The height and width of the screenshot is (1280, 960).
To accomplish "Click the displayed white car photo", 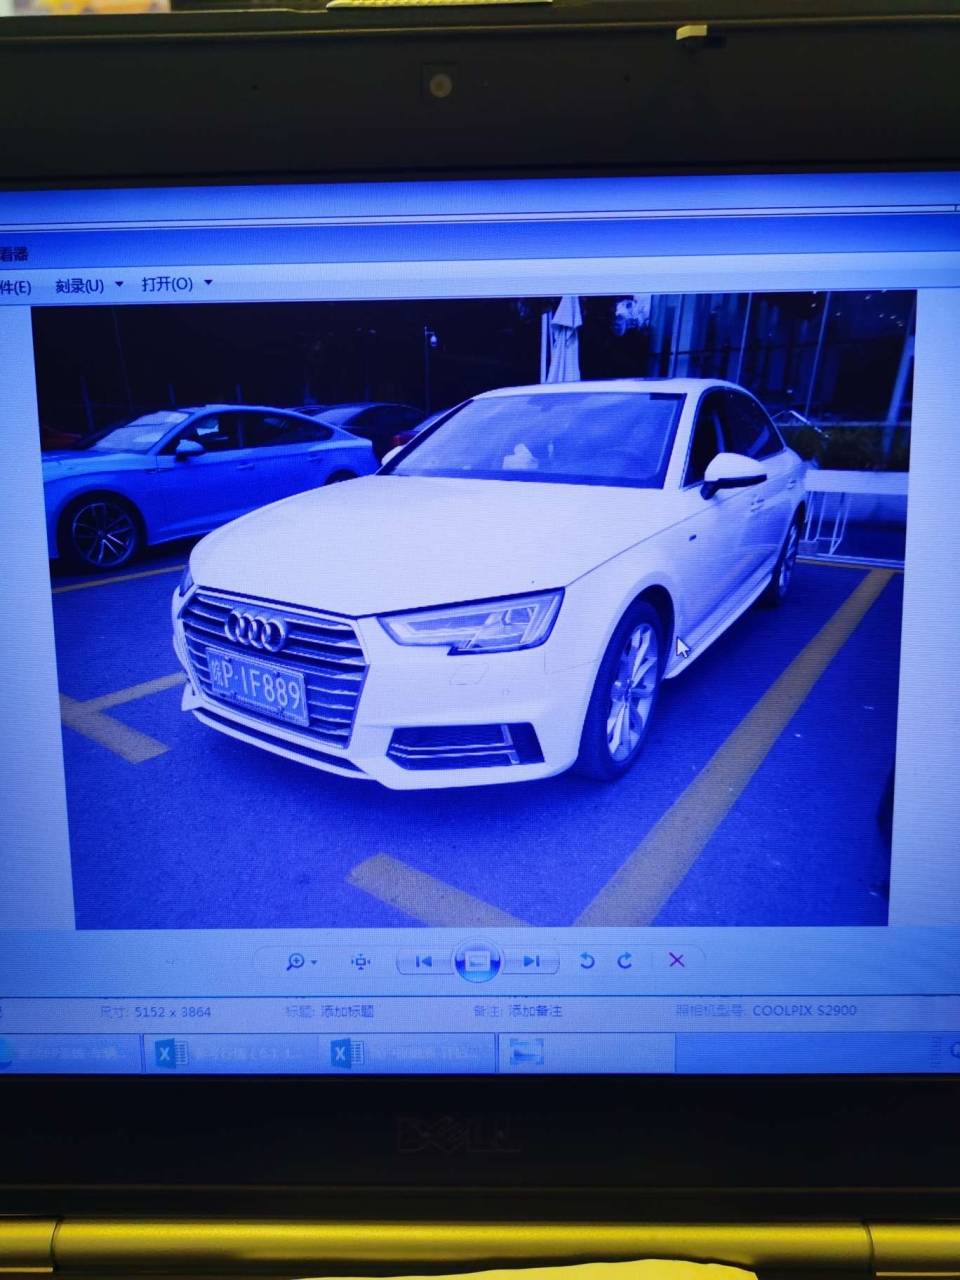I will [x=478, y=610].
